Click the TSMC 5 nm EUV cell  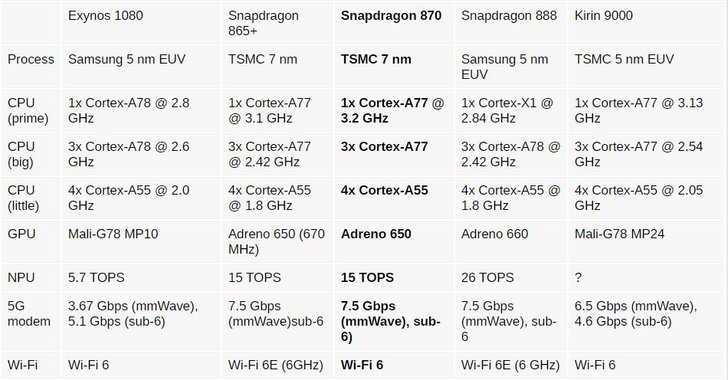pyautogui.click(x=624, y=59)
